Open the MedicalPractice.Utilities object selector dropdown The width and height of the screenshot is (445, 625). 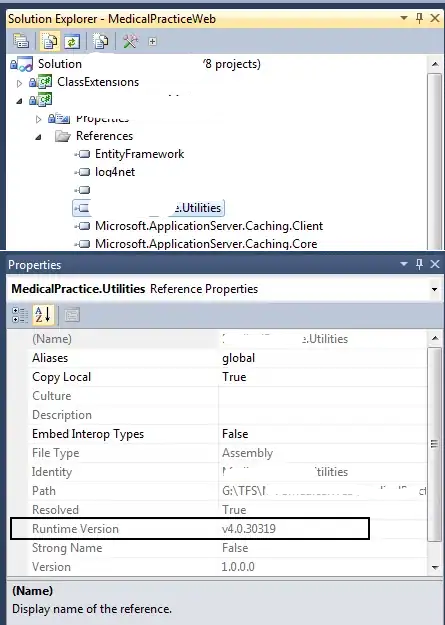point(435,289)
